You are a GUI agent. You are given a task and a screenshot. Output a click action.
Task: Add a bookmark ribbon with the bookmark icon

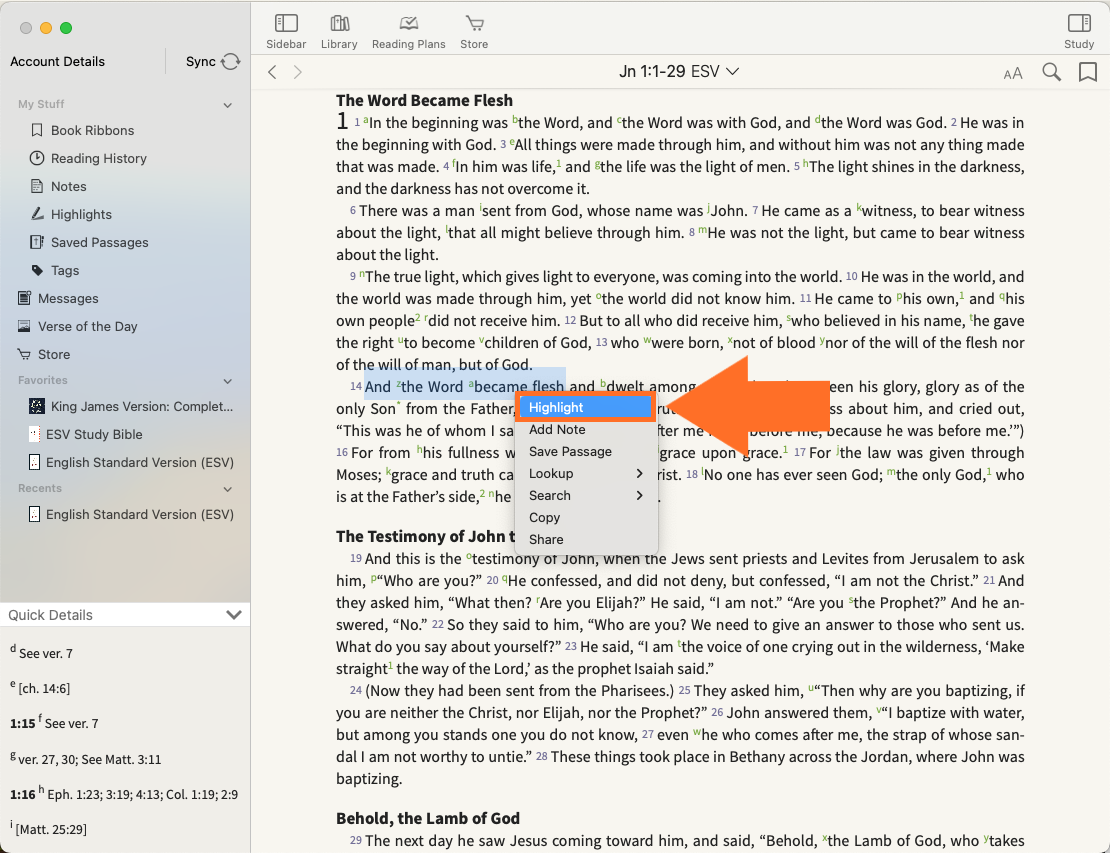pyautogui.click(x=1087, y=72)
